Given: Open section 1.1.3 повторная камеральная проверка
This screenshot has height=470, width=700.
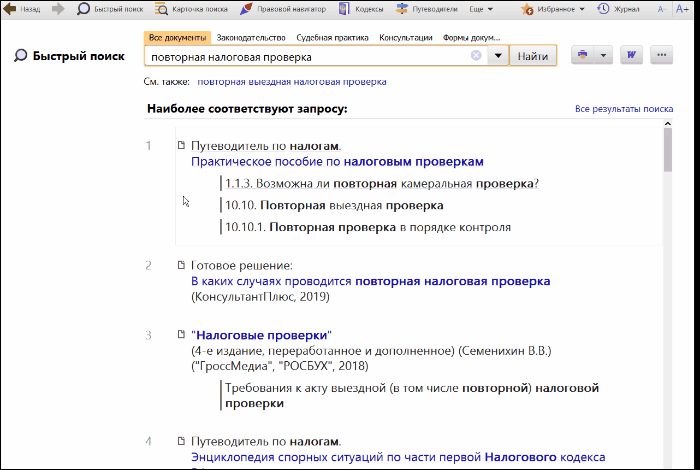Looking at the screenshot, I should [x=382, y=183].
